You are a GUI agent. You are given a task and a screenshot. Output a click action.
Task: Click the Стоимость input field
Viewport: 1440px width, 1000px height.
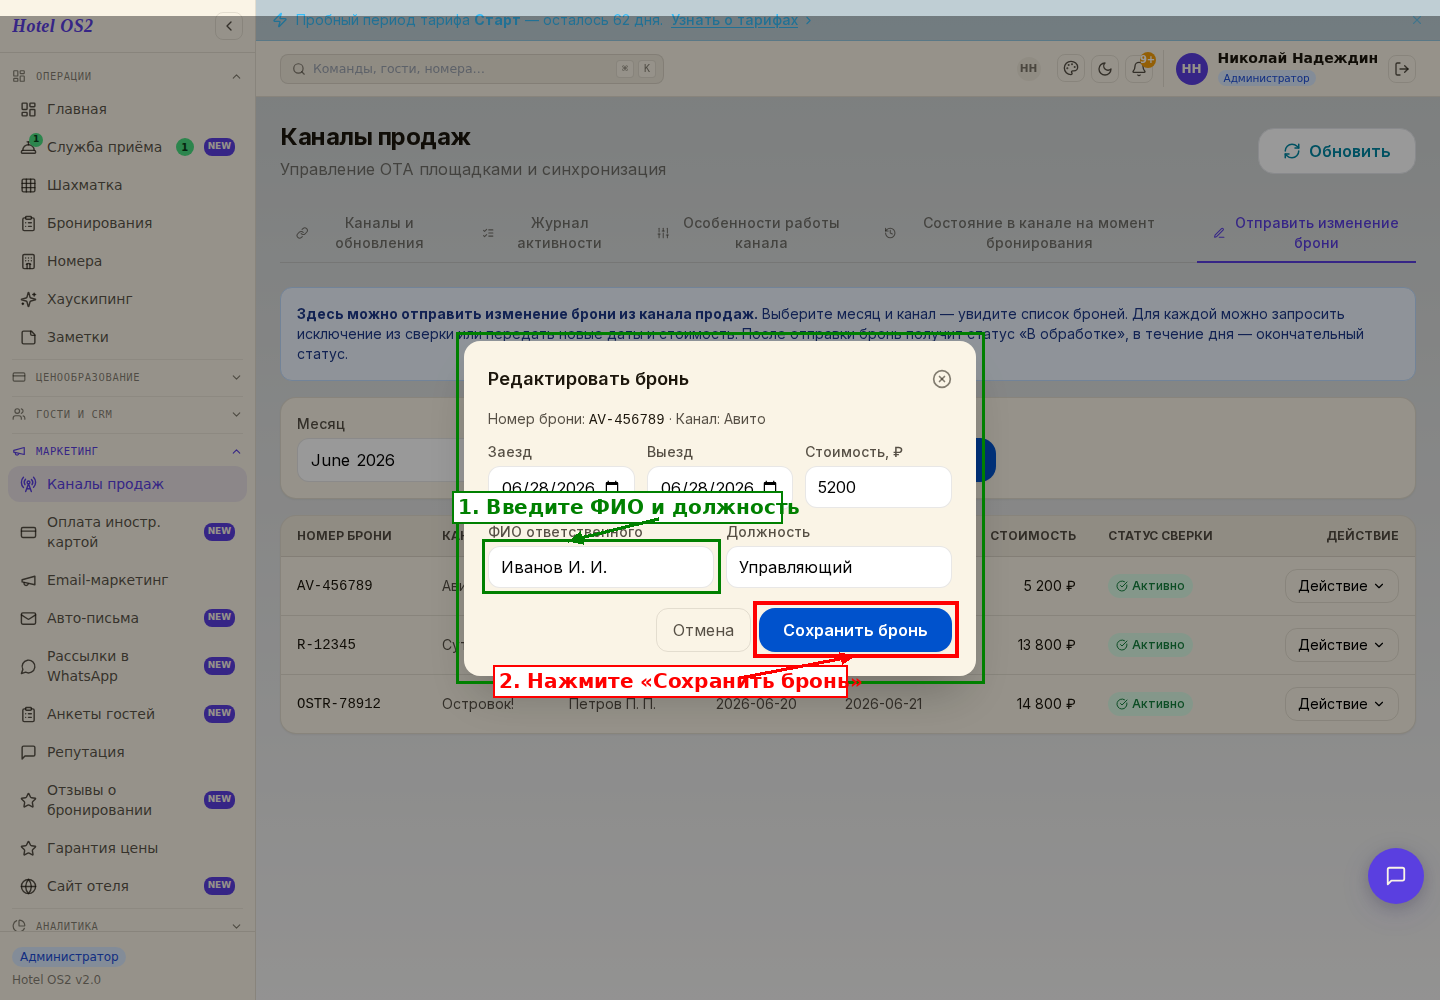pyautogui.click(x=878, y=487)
